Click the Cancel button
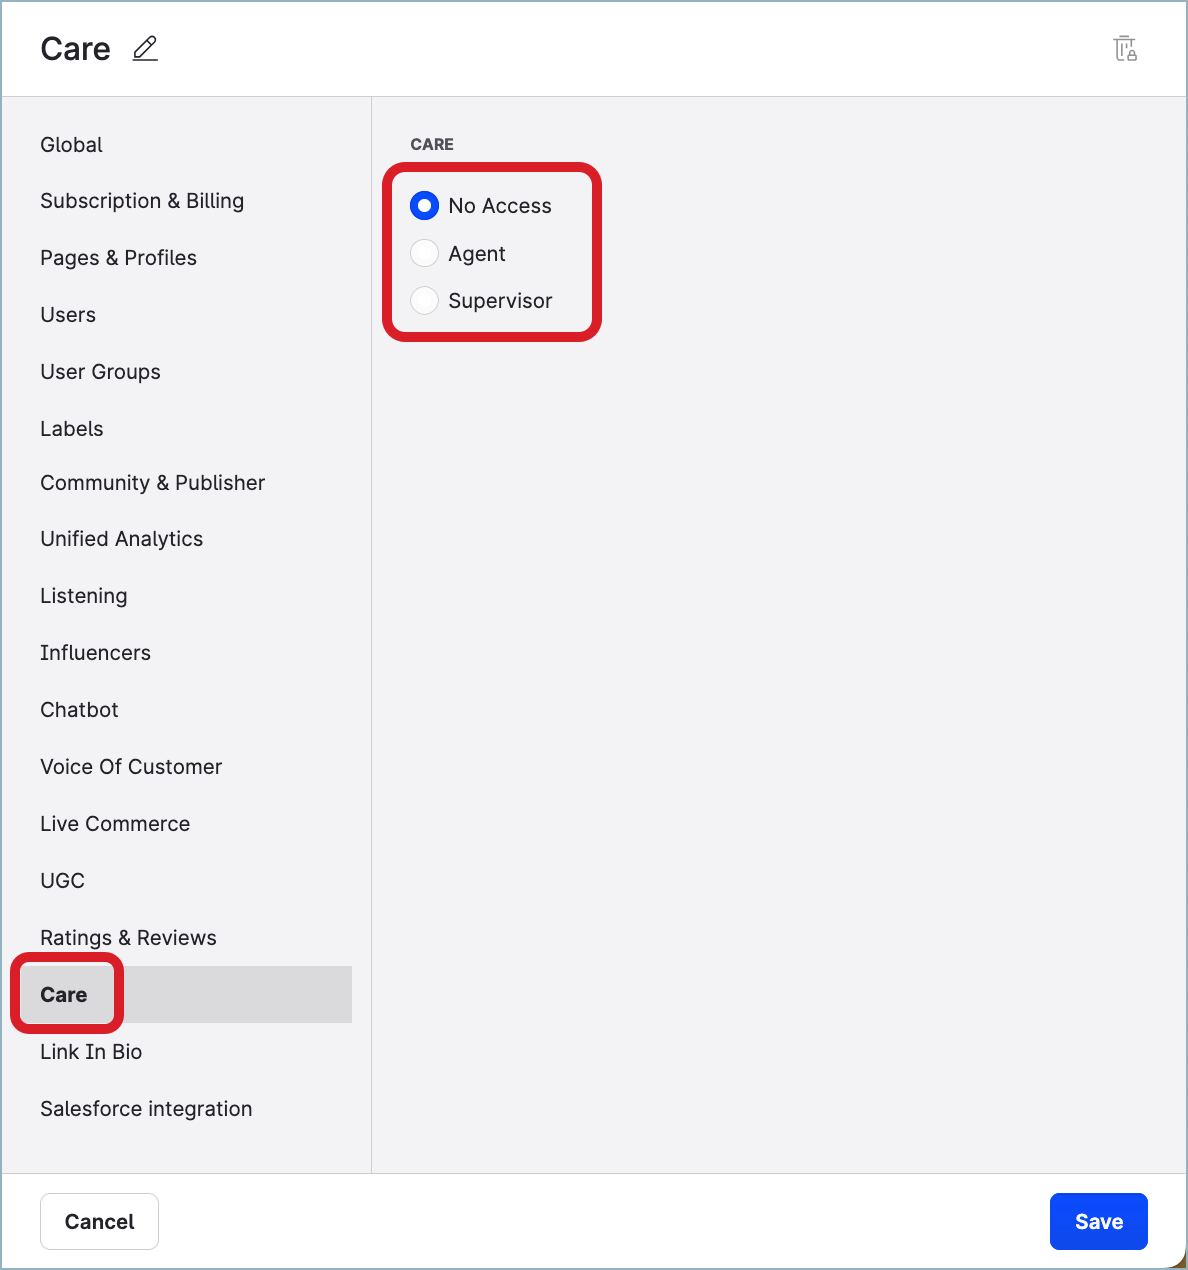The height and width of the screenshot is (1270, 1188). click(99, 1221)
